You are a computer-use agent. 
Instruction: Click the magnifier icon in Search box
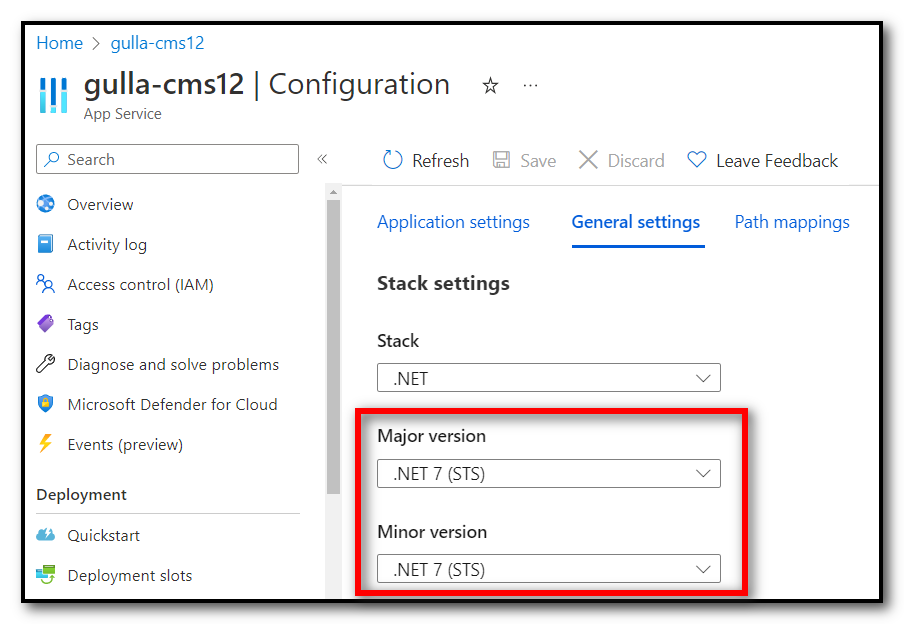52,159
